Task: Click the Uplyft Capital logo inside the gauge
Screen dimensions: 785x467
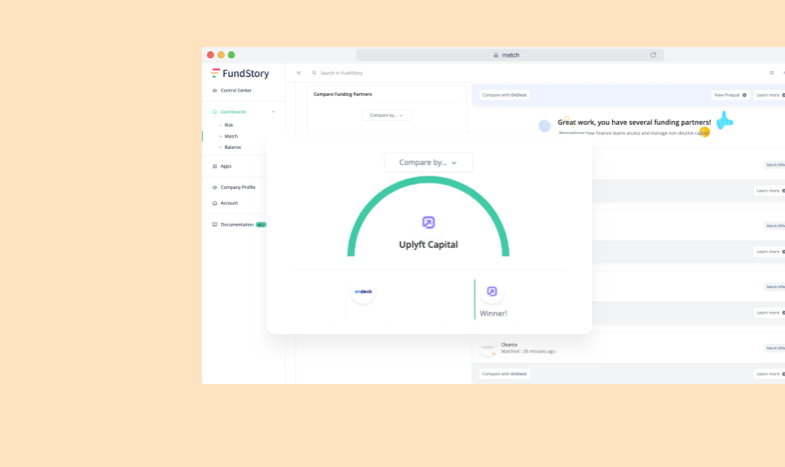Action: 428,222
